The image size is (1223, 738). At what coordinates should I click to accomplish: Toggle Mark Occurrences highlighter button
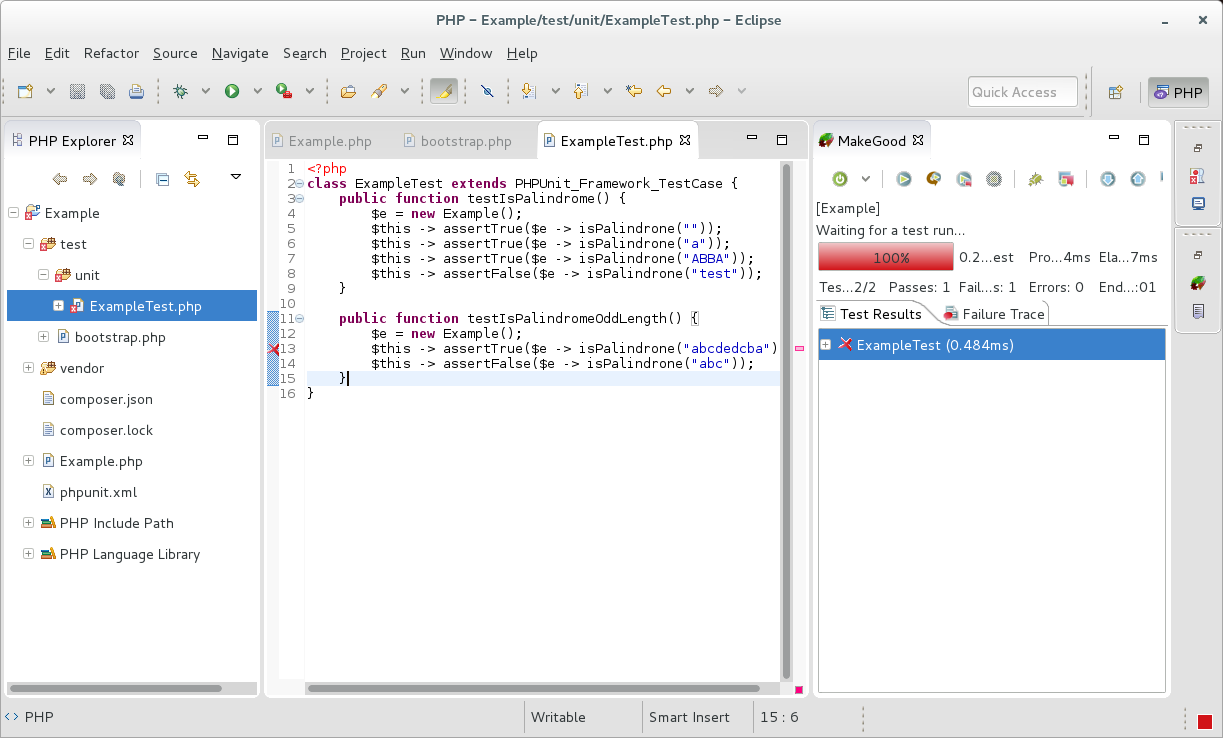[x=444, y=91]
